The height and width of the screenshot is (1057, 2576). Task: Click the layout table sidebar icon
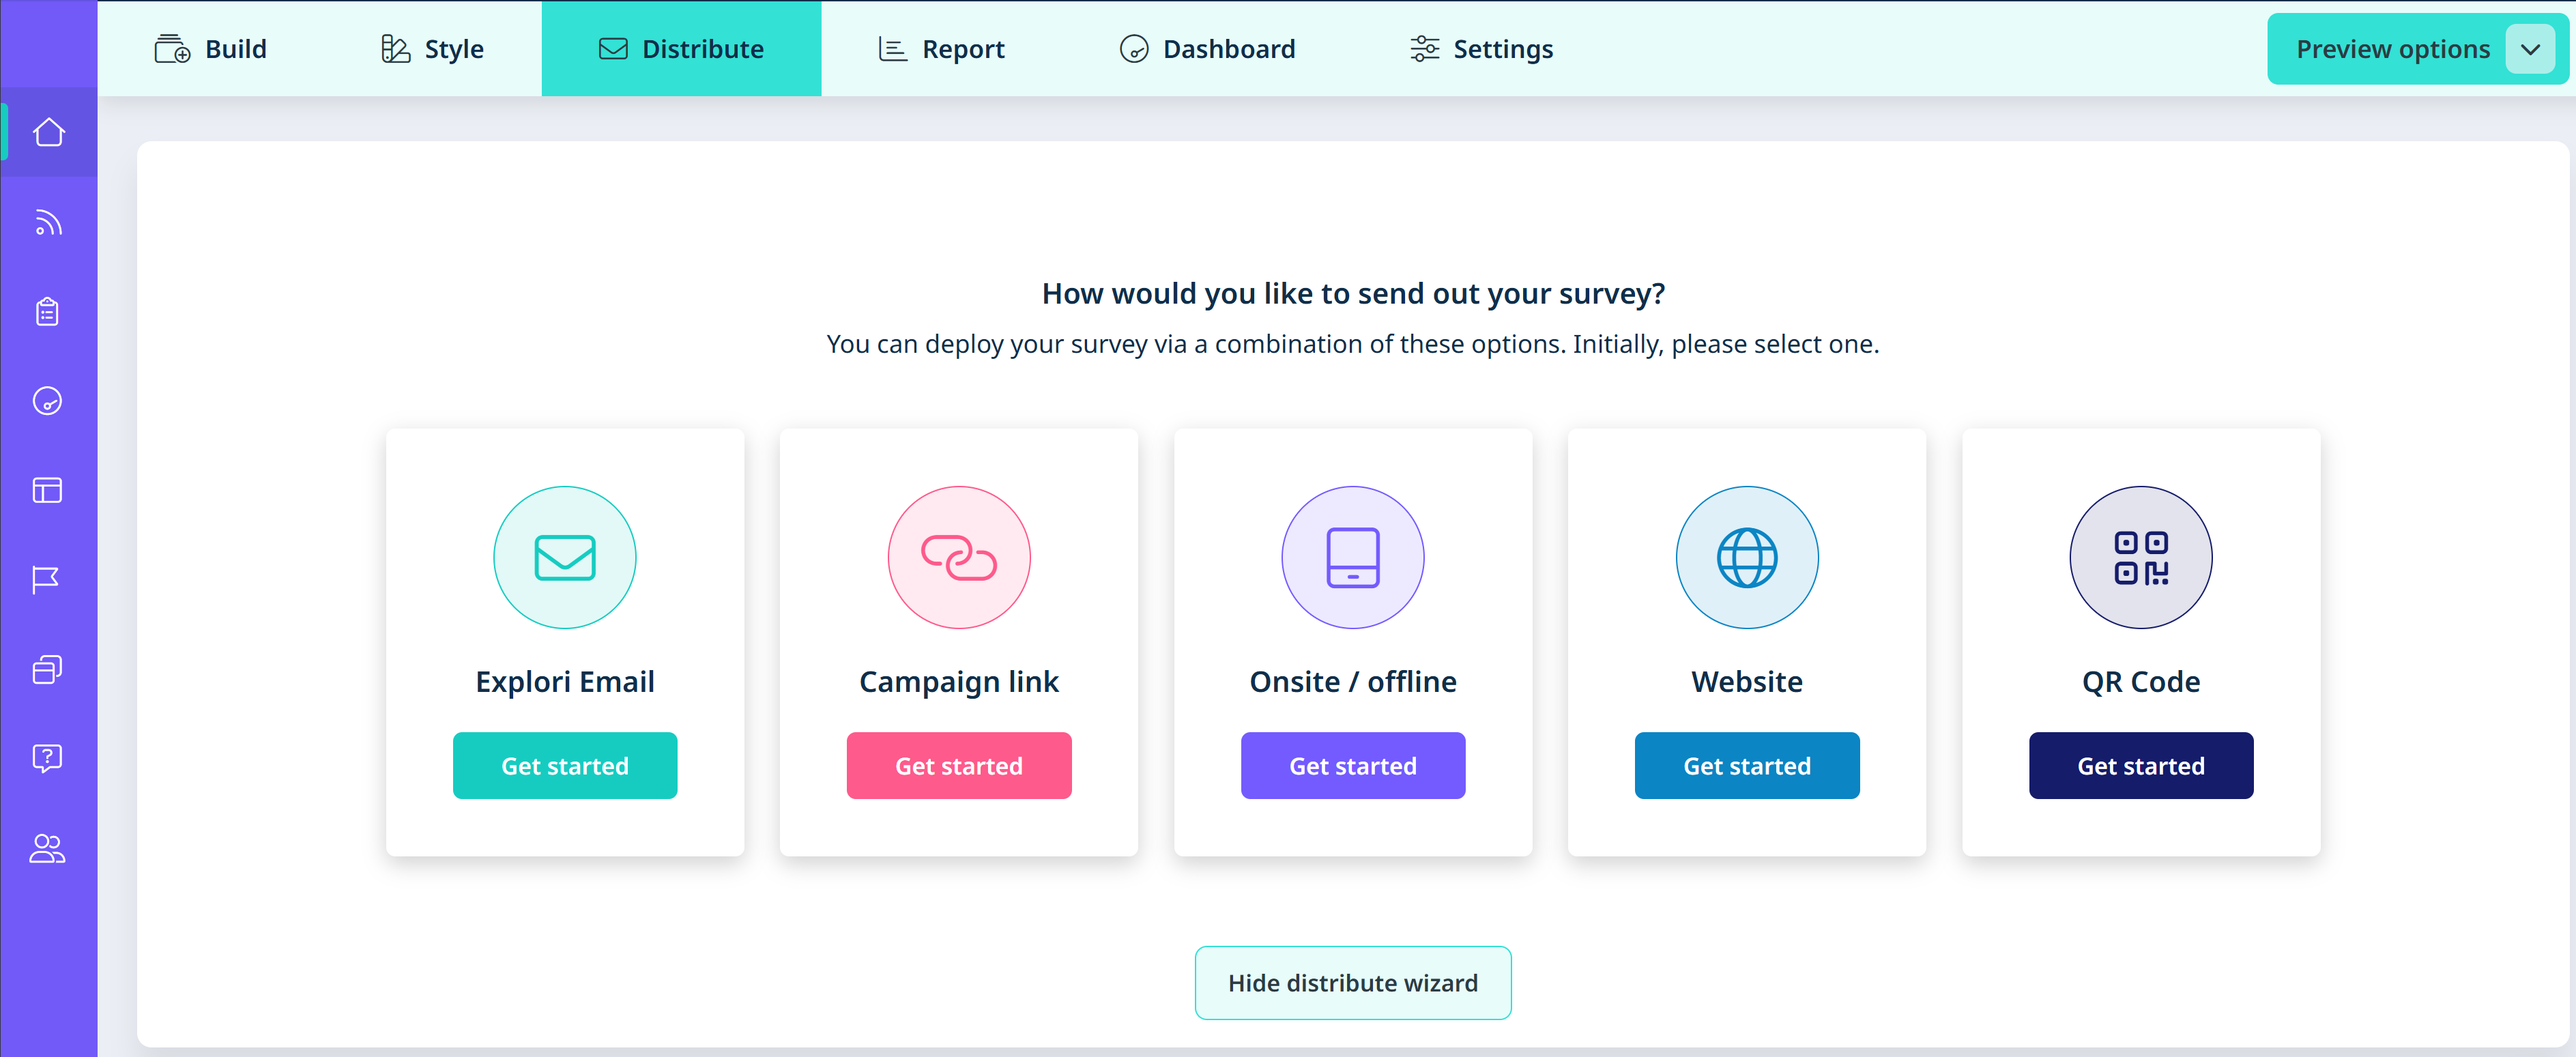coord(48,490)
